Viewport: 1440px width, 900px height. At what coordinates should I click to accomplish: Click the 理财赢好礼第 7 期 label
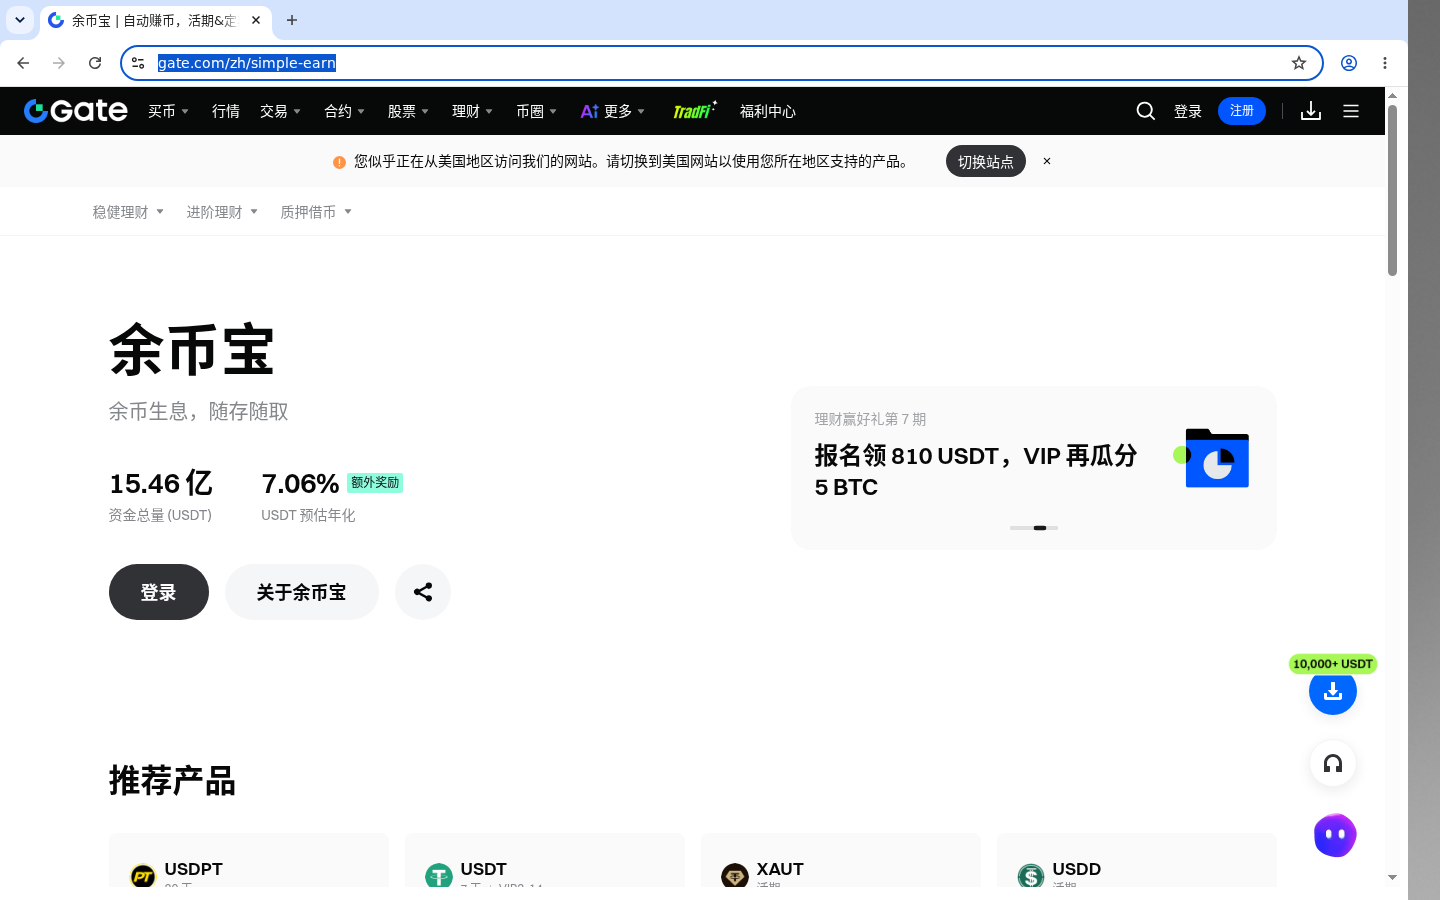[870, 419]
